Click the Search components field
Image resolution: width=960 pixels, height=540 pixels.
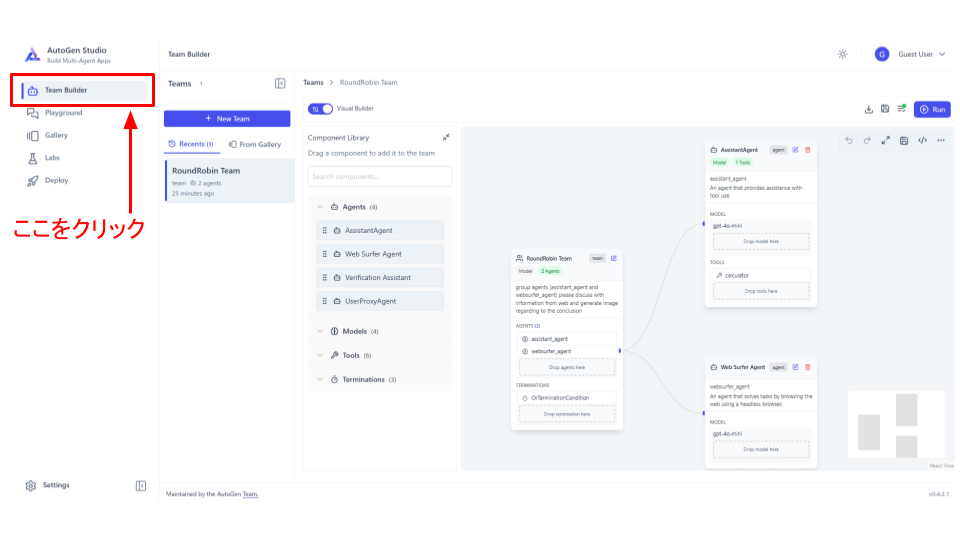point(380,177)
